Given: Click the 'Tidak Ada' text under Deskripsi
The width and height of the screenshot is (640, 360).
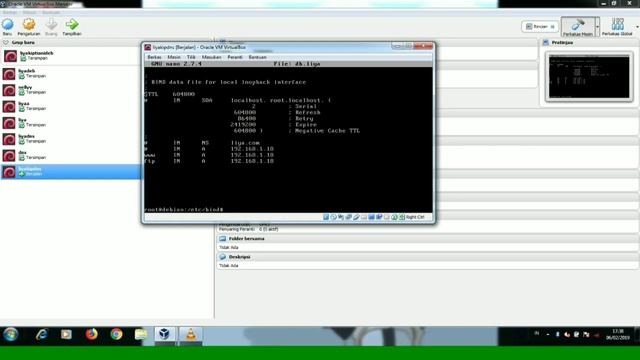Looking at the screenshot, I should [229, 266].
